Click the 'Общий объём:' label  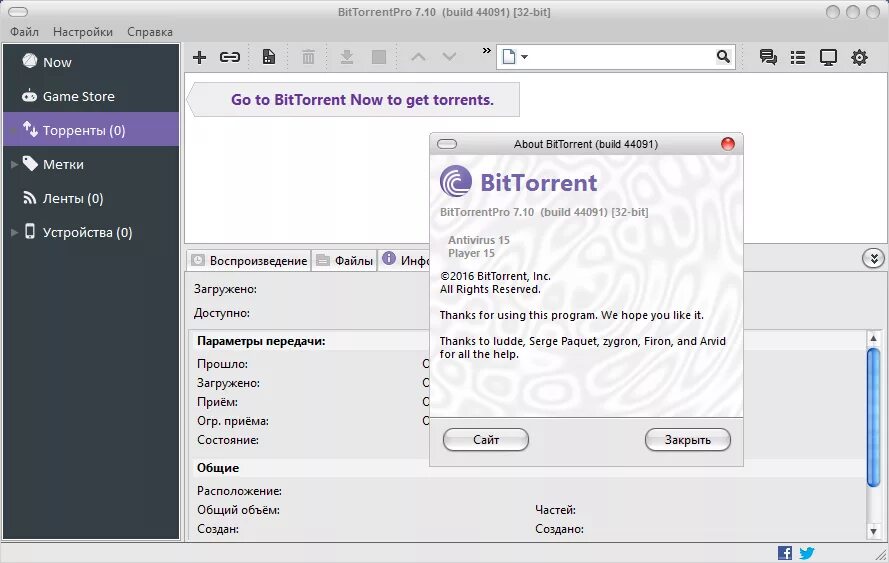point(238,510)
